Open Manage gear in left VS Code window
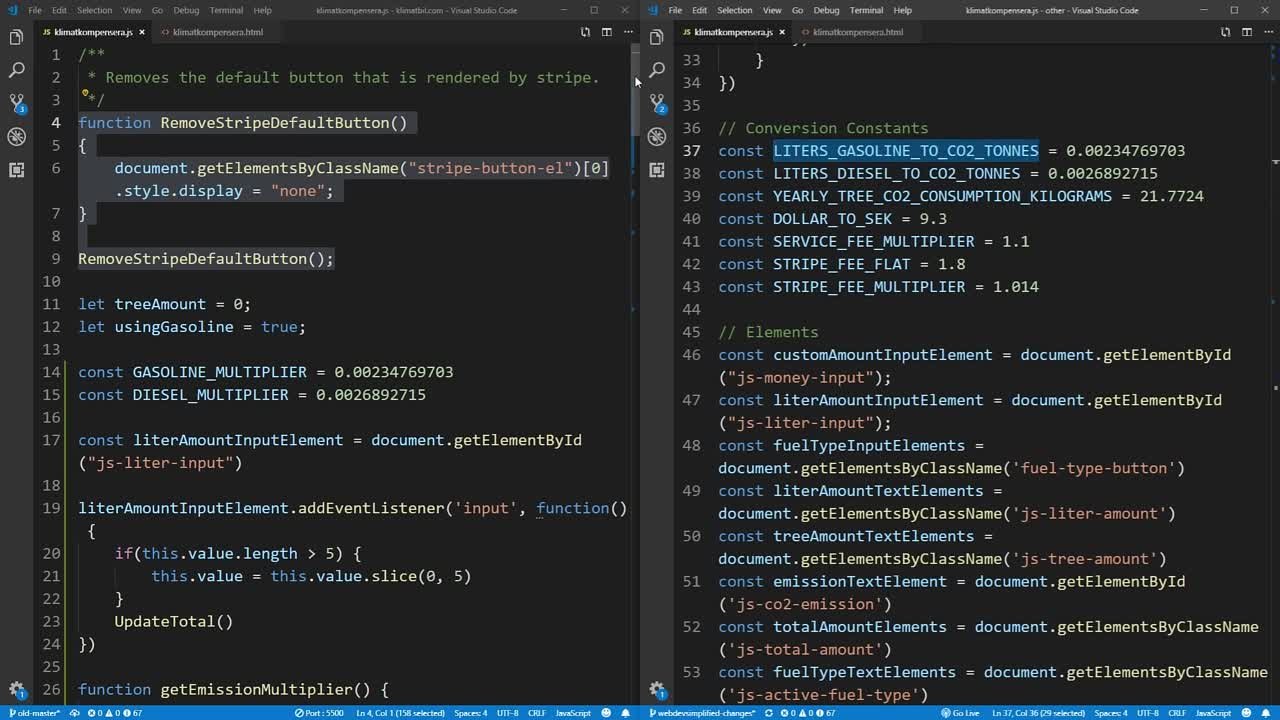The width and height of the screenshot is (1280, 720). pyautogui.click(x=16, y=689)
